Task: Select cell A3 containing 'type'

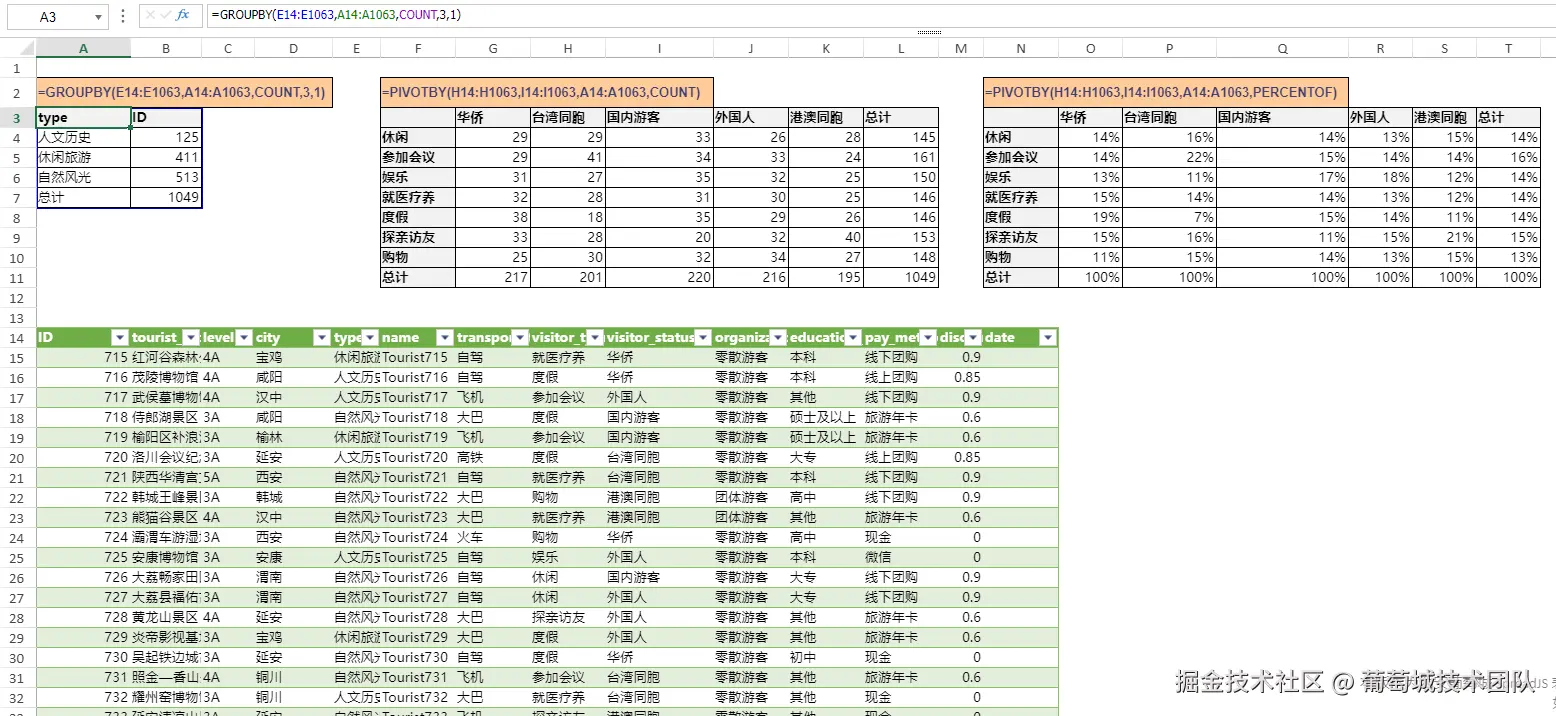Action: (83, 118)
